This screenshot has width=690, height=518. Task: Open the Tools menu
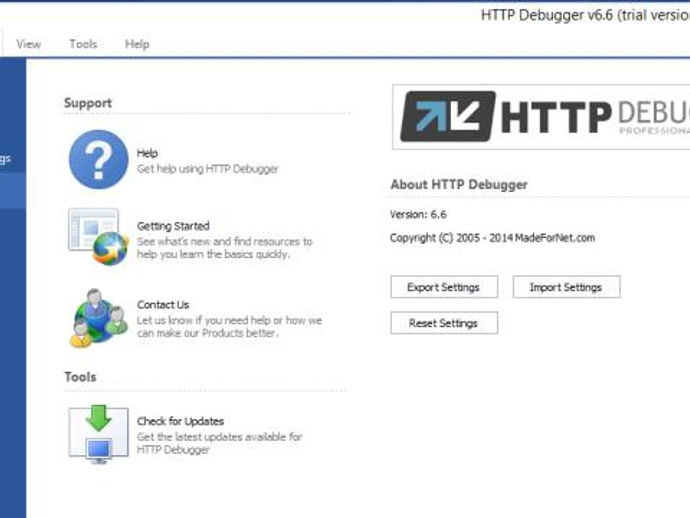[83, 44]
